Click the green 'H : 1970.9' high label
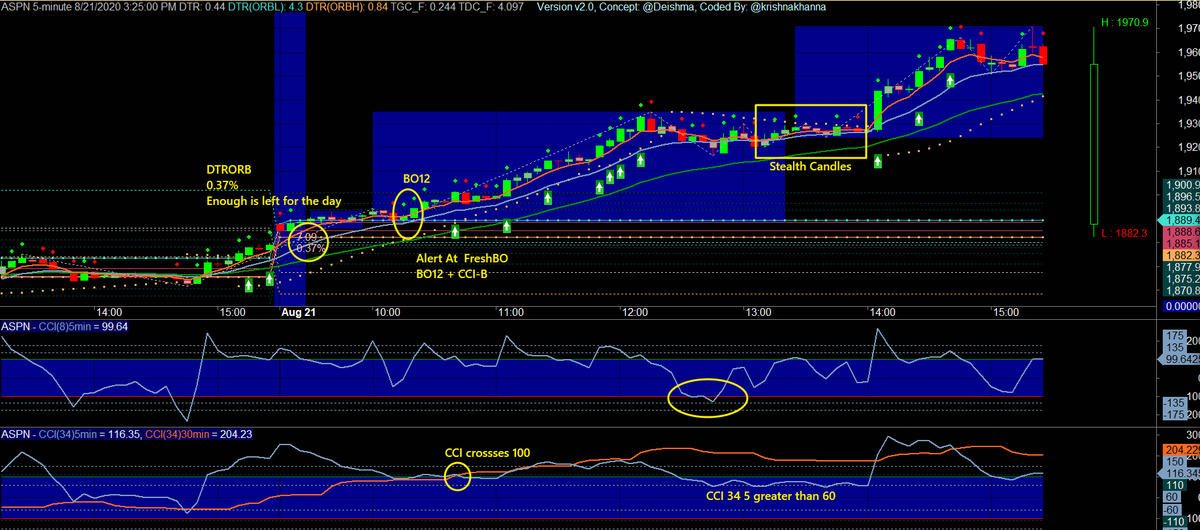This screenshot has width=1200, height=530. (1124, 21)
